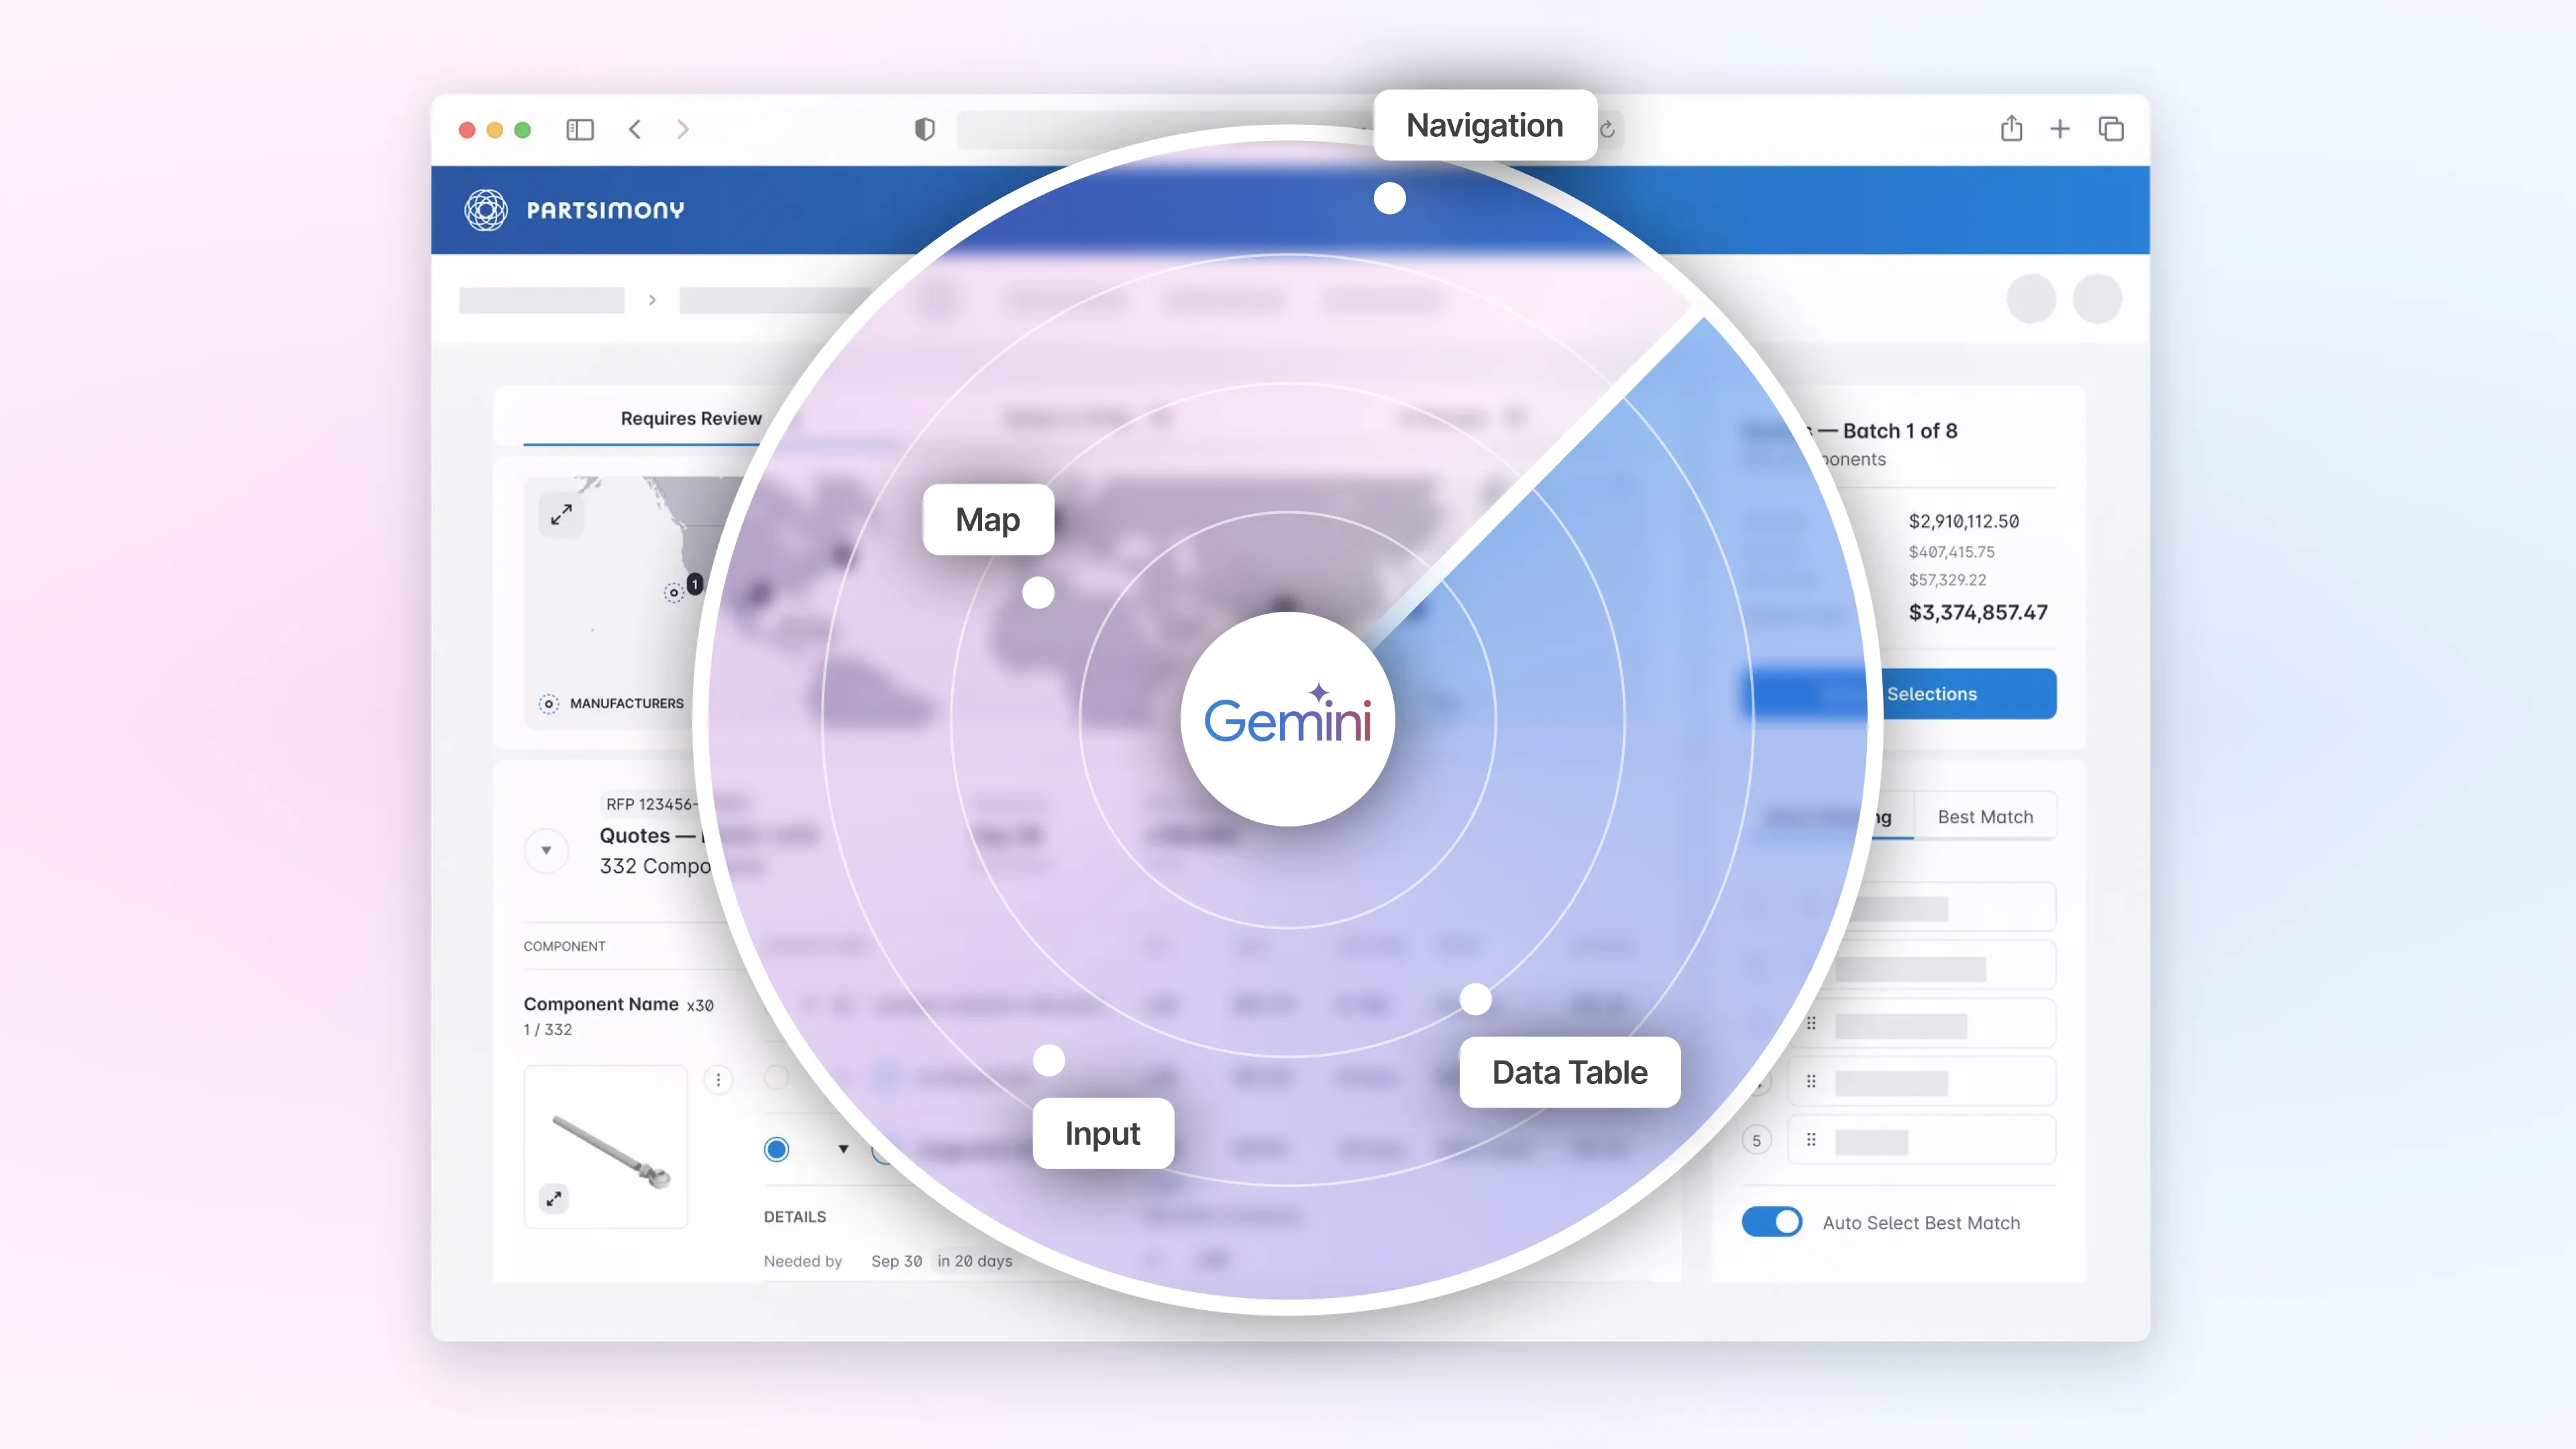The height and width of the screenshot is (1449, 2576).
Task: Collapse the Quotes section with its chevron
Action: coord(546,851)
